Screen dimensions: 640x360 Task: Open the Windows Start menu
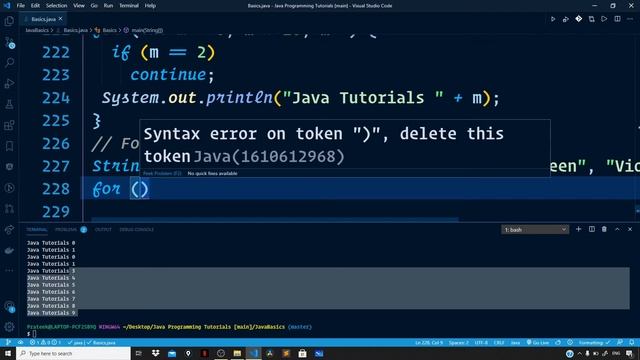tap(8, 353)
